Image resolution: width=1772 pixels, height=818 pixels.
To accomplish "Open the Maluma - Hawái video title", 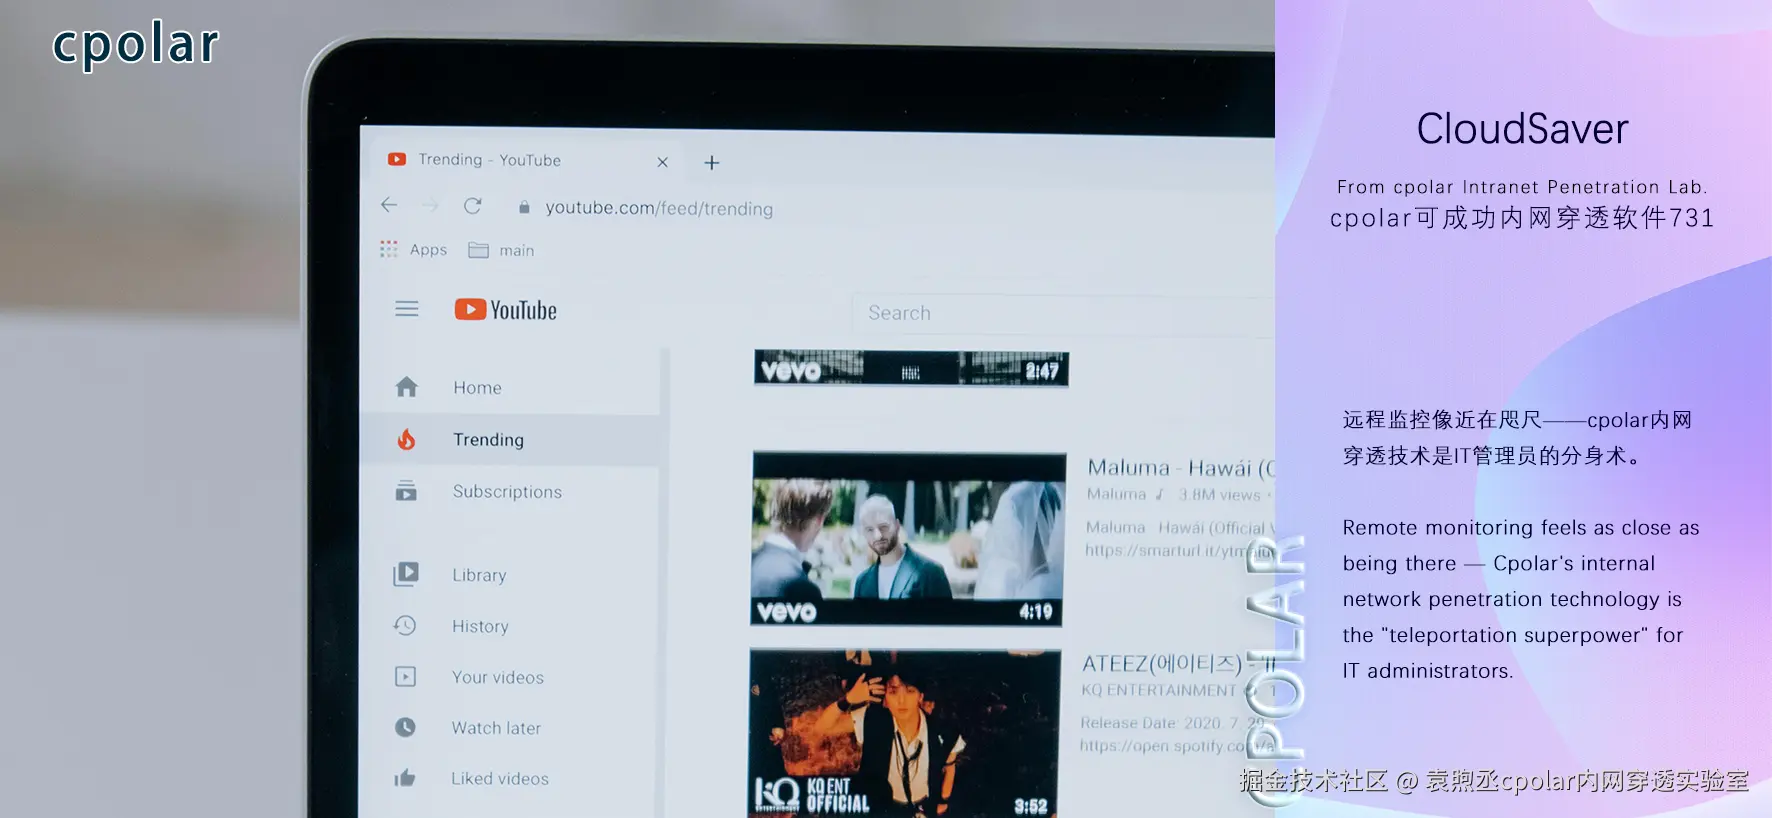I will click(1181, 467).
